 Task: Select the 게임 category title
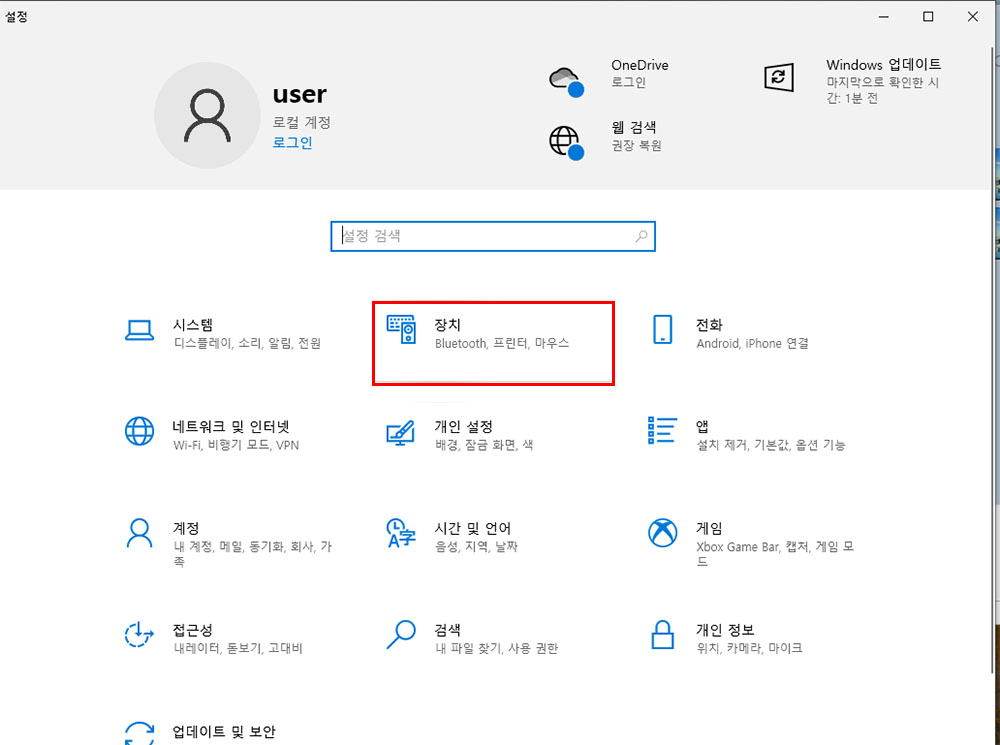click(709, 528)
